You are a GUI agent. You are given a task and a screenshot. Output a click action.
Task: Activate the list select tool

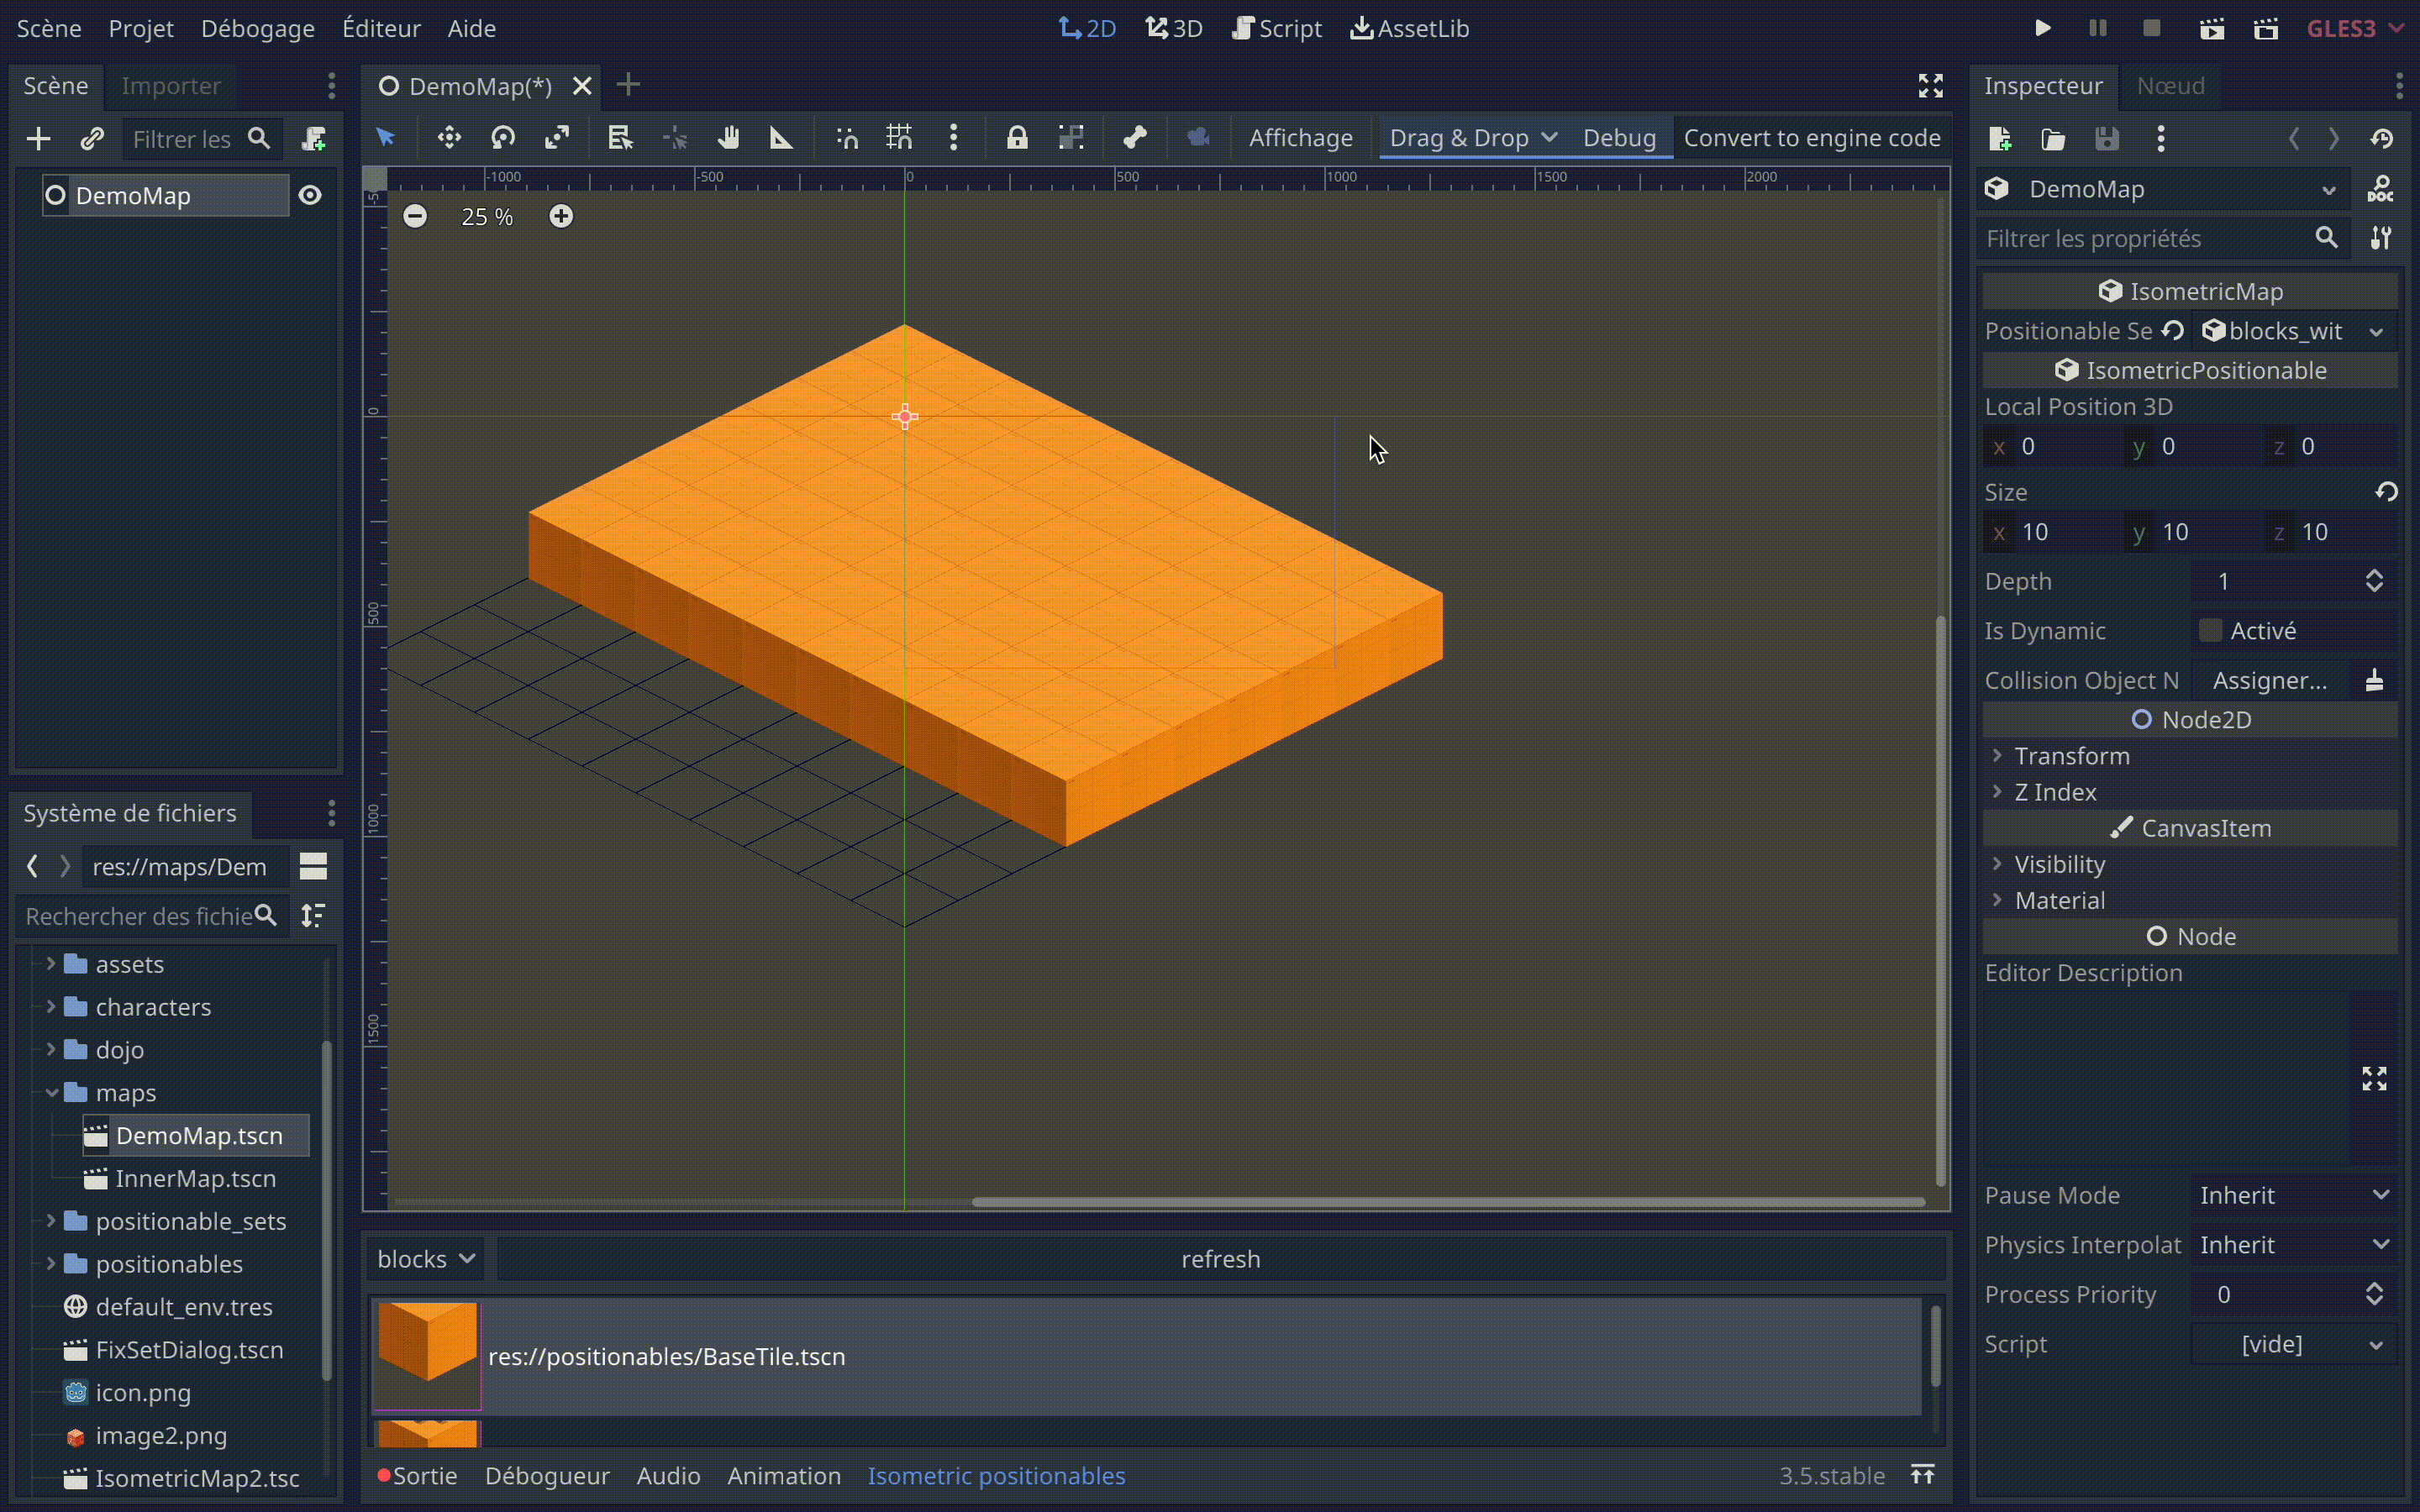point(620,138)
